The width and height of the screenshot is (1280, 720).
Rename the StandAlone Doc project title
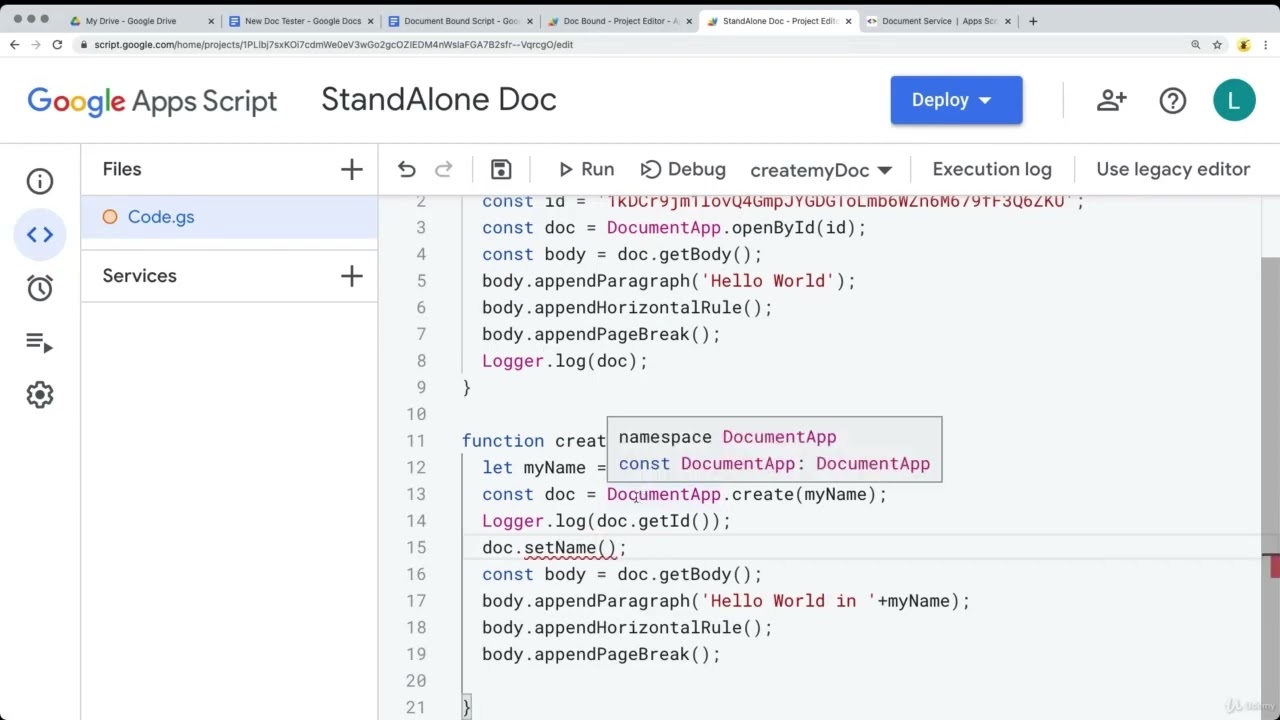click(438, 99)
